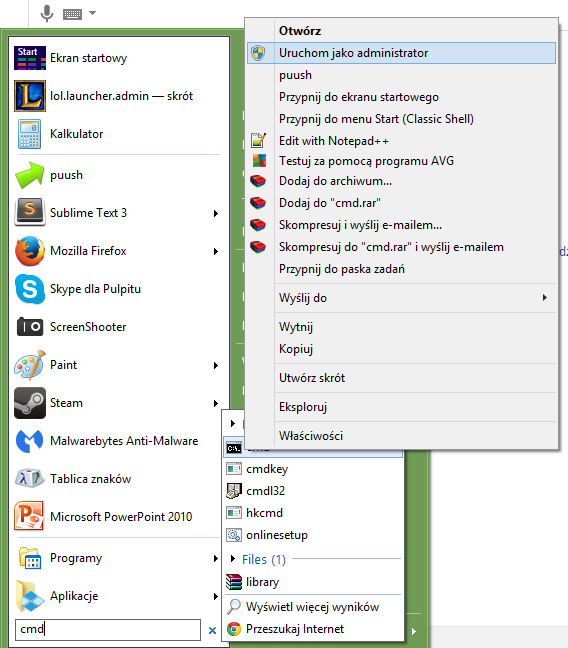The image size is (568, 648).
Task: Select Eksploruj in the context menu
Action: [x=401, y=407]
